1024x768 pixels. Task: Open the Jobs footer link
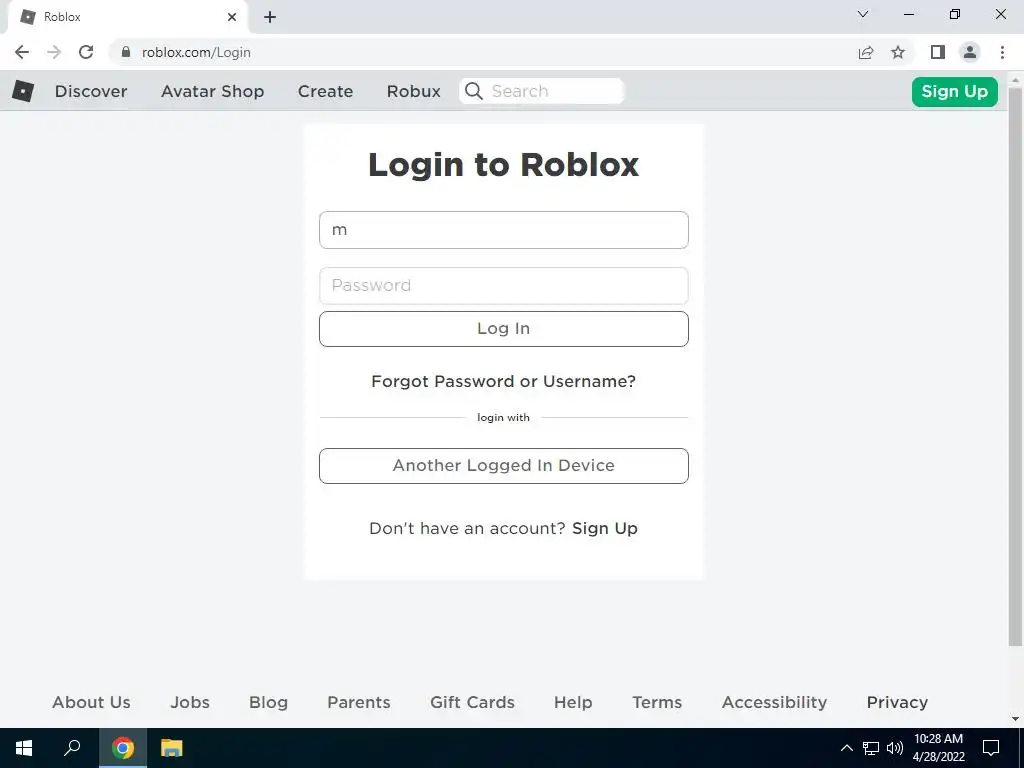190,702
